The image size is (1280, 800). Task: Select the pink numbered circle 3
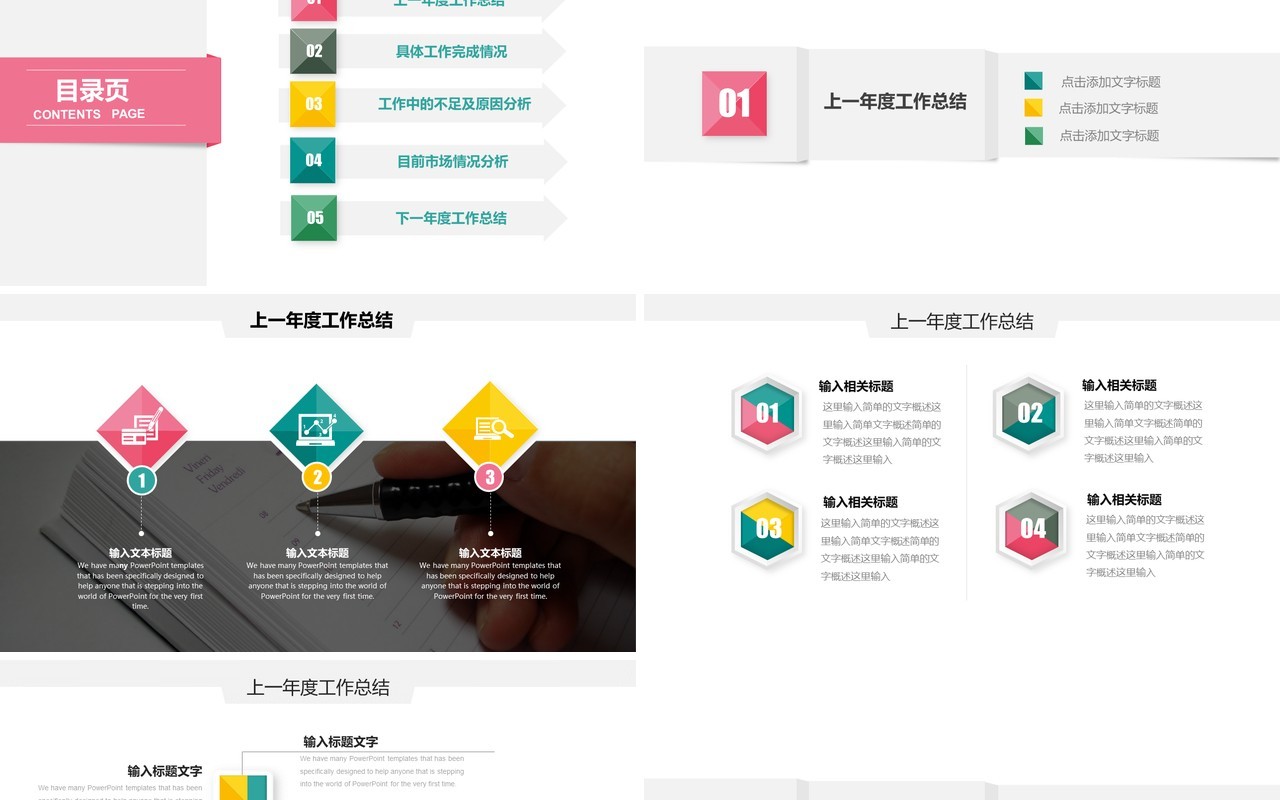click(x=490, y=477)
